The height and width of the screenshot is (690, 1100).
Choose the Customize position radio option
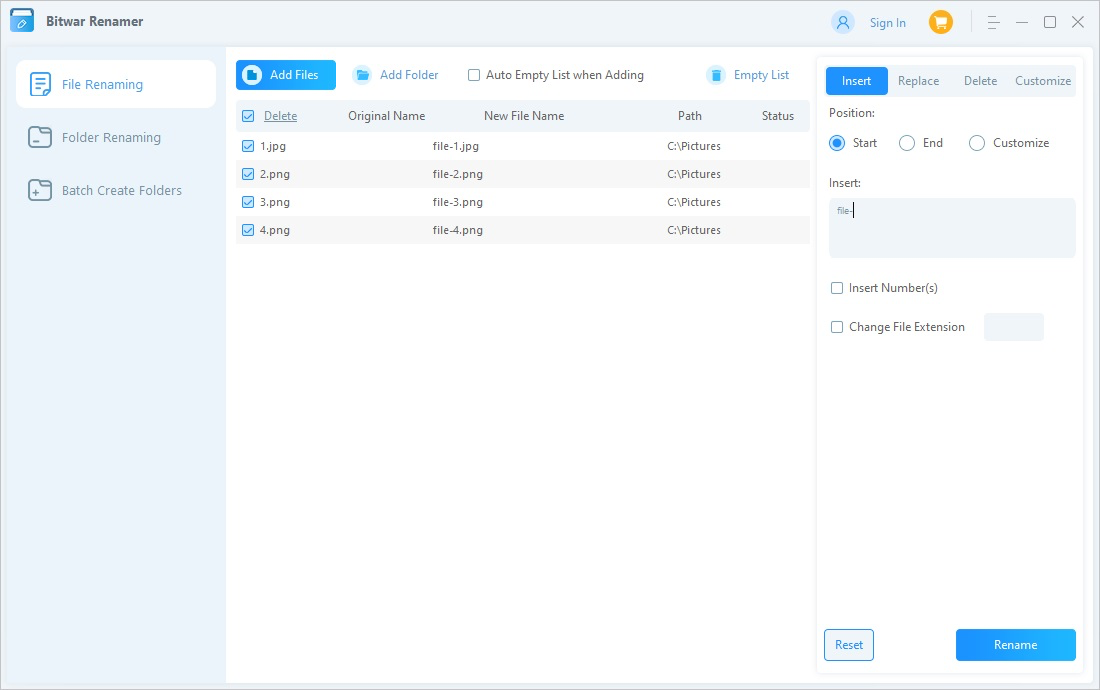pyautogui.click(x=977, y=143)
